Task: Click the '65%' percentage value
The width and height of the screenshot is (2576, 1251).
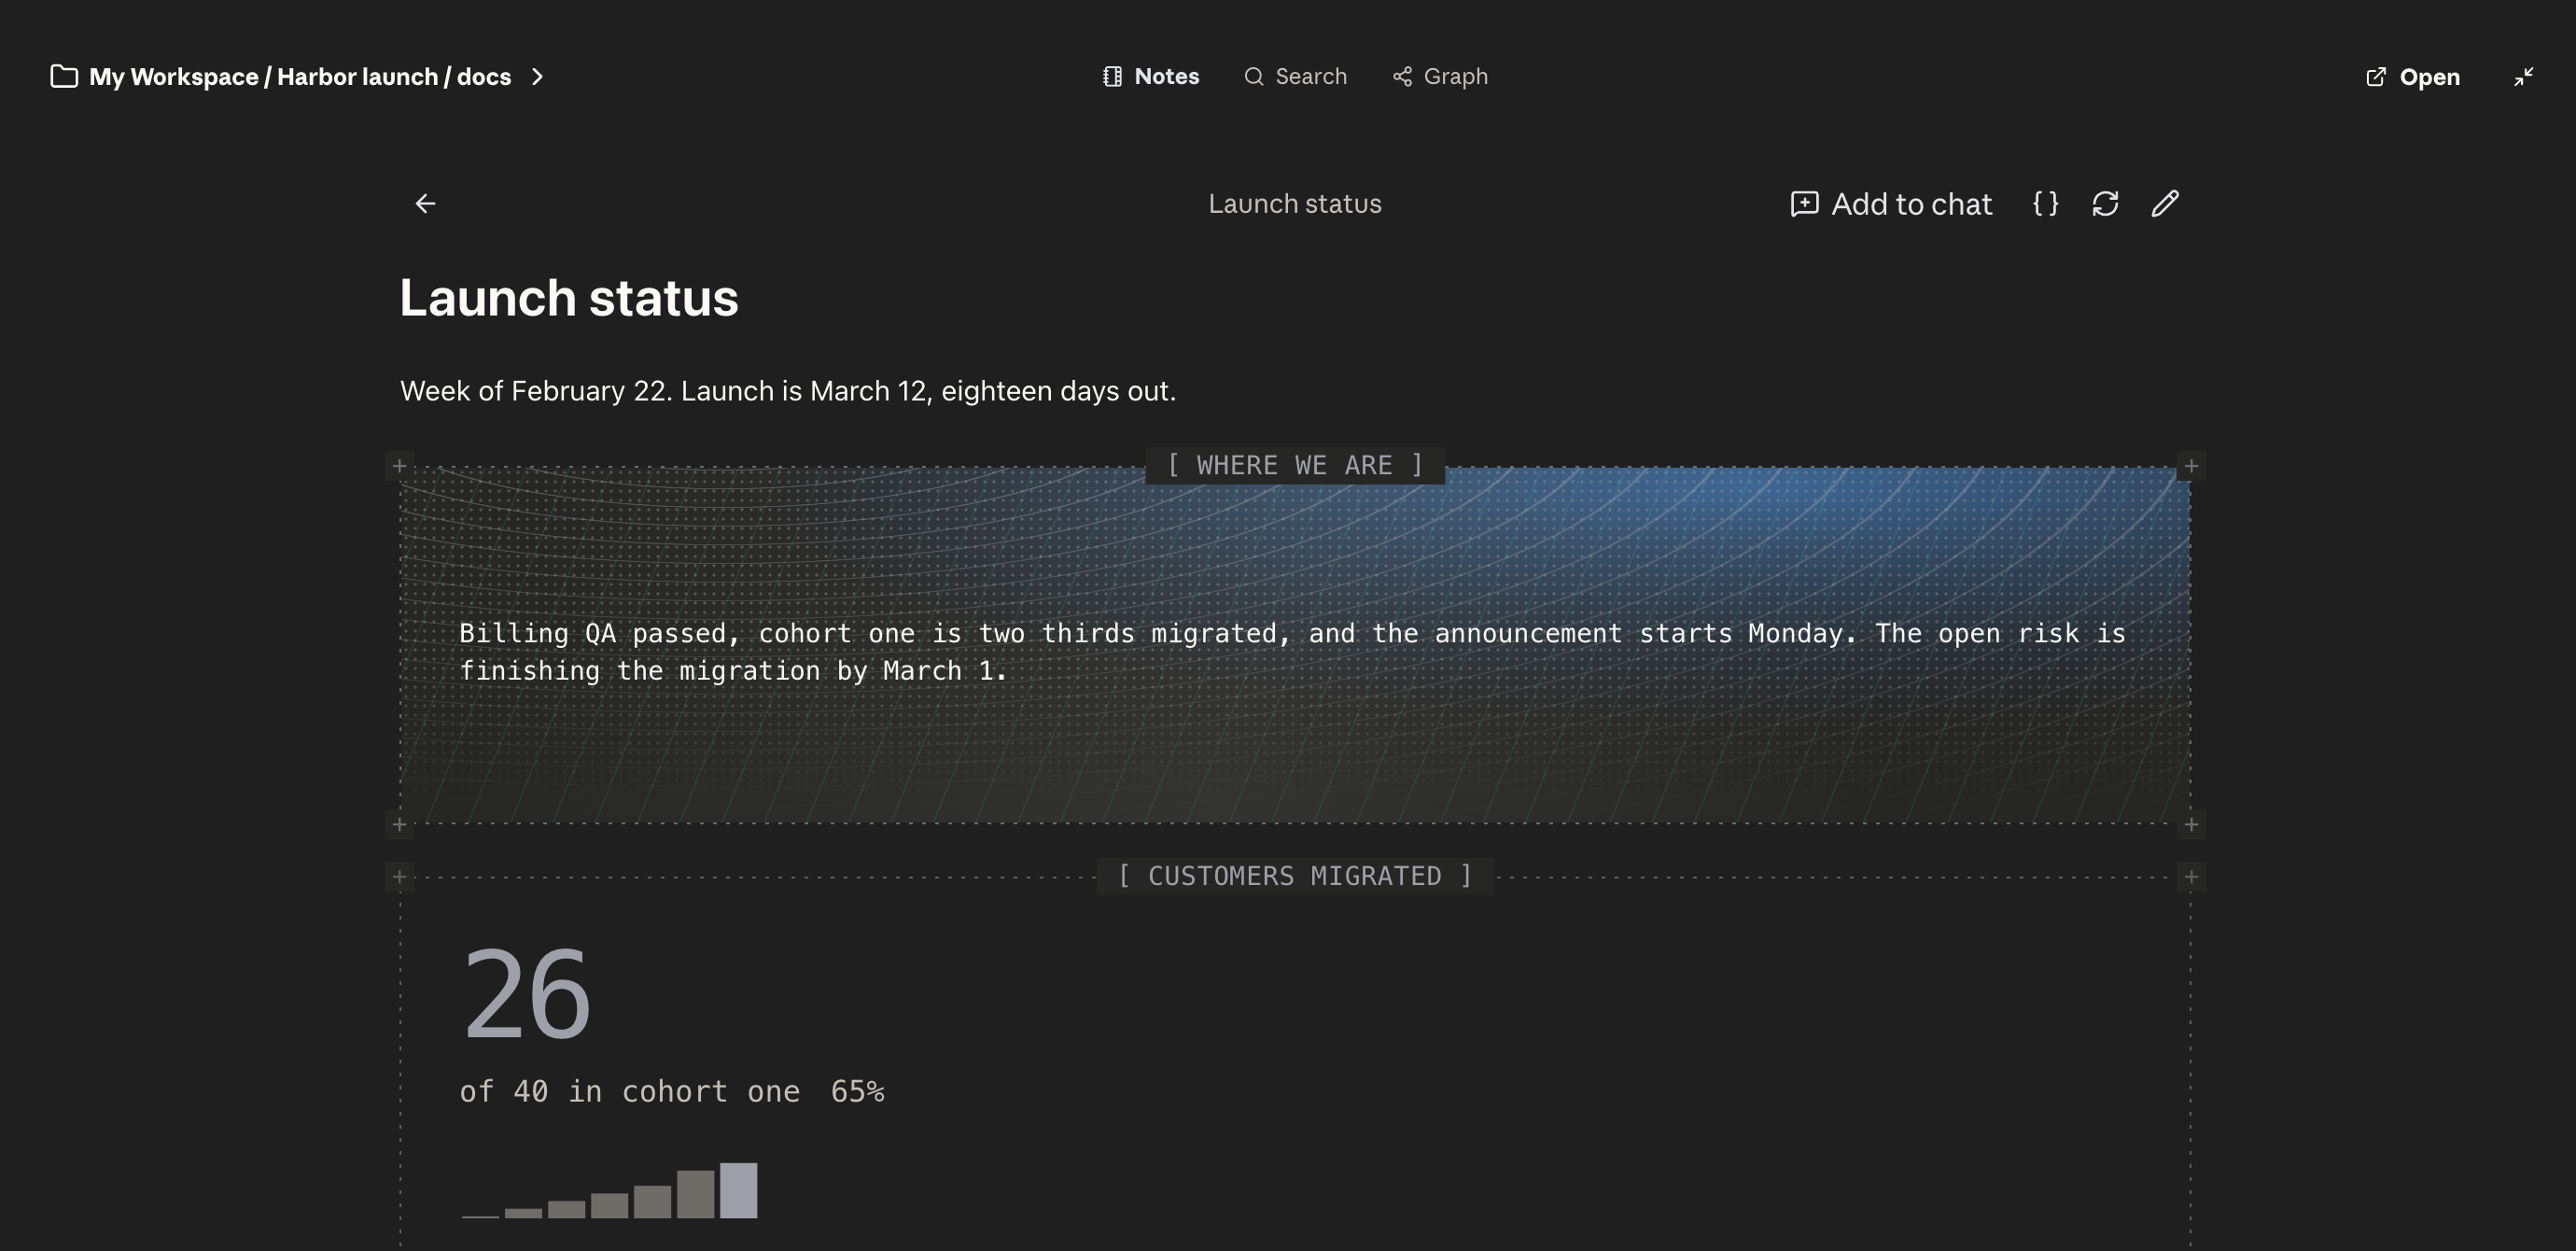Action: click(x=858, y=1092)
